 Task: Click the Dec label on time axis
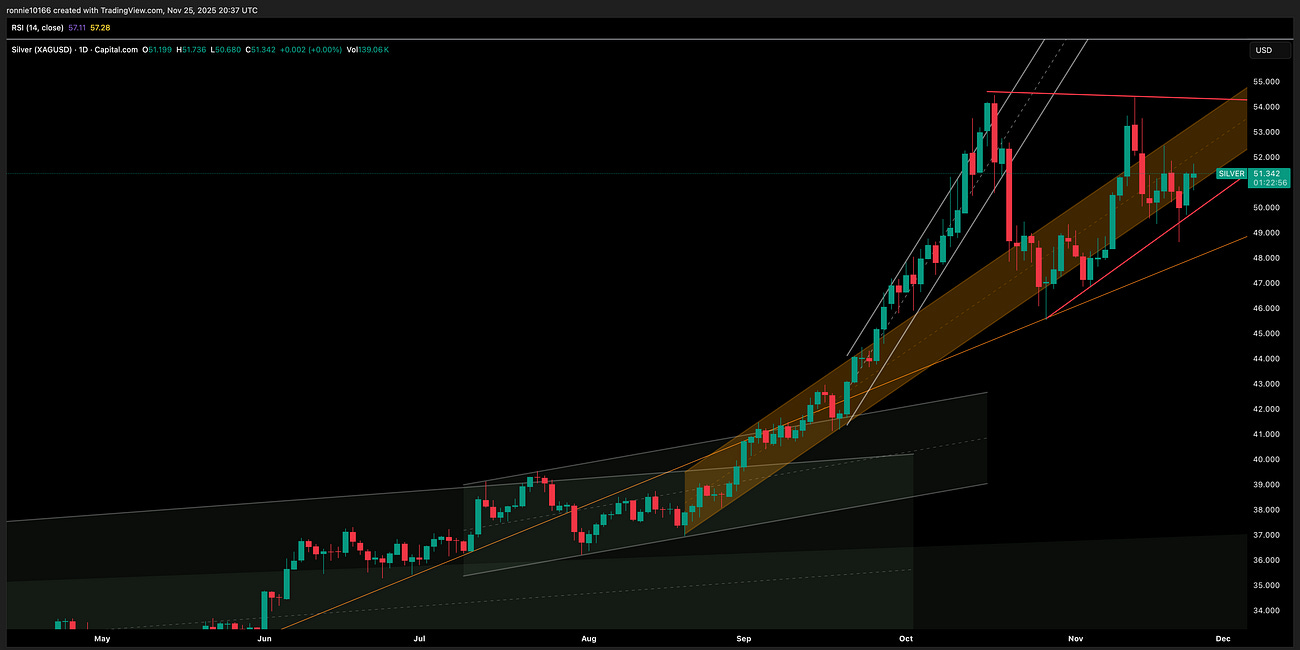1221,638
